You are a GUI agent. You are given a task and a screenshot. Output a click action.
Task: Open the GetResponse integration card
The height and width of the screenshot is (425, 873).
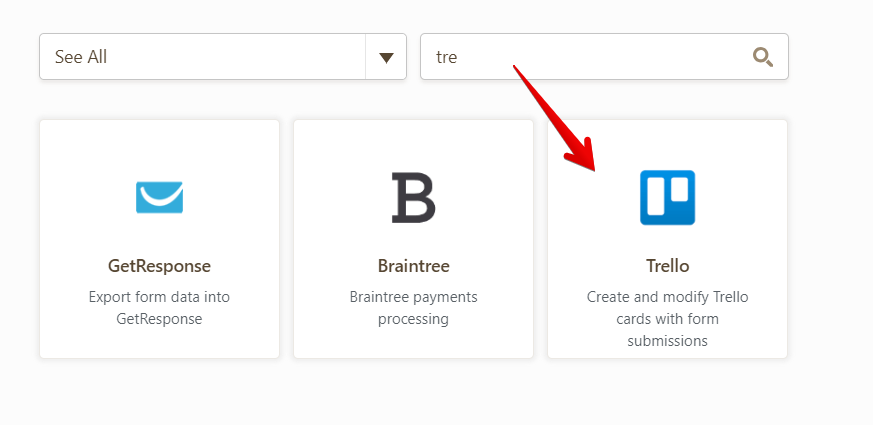point(159,238)
